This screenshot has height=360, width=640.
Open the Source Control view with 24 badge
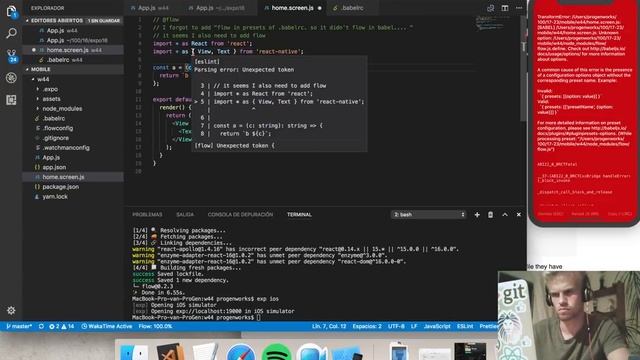pos(11,56)
